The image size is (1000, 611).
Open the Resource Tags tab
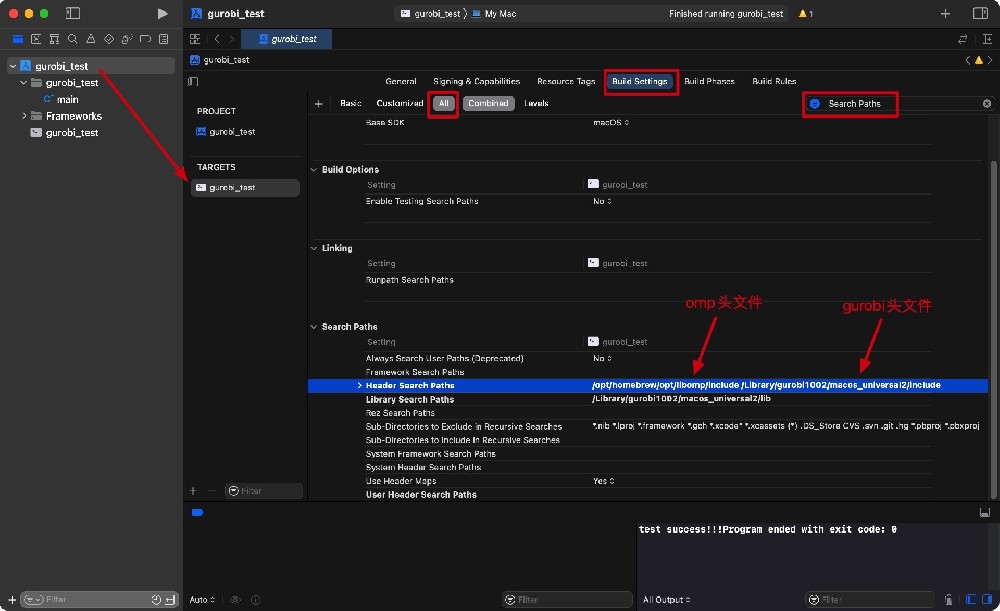click(x=566, y=81)
